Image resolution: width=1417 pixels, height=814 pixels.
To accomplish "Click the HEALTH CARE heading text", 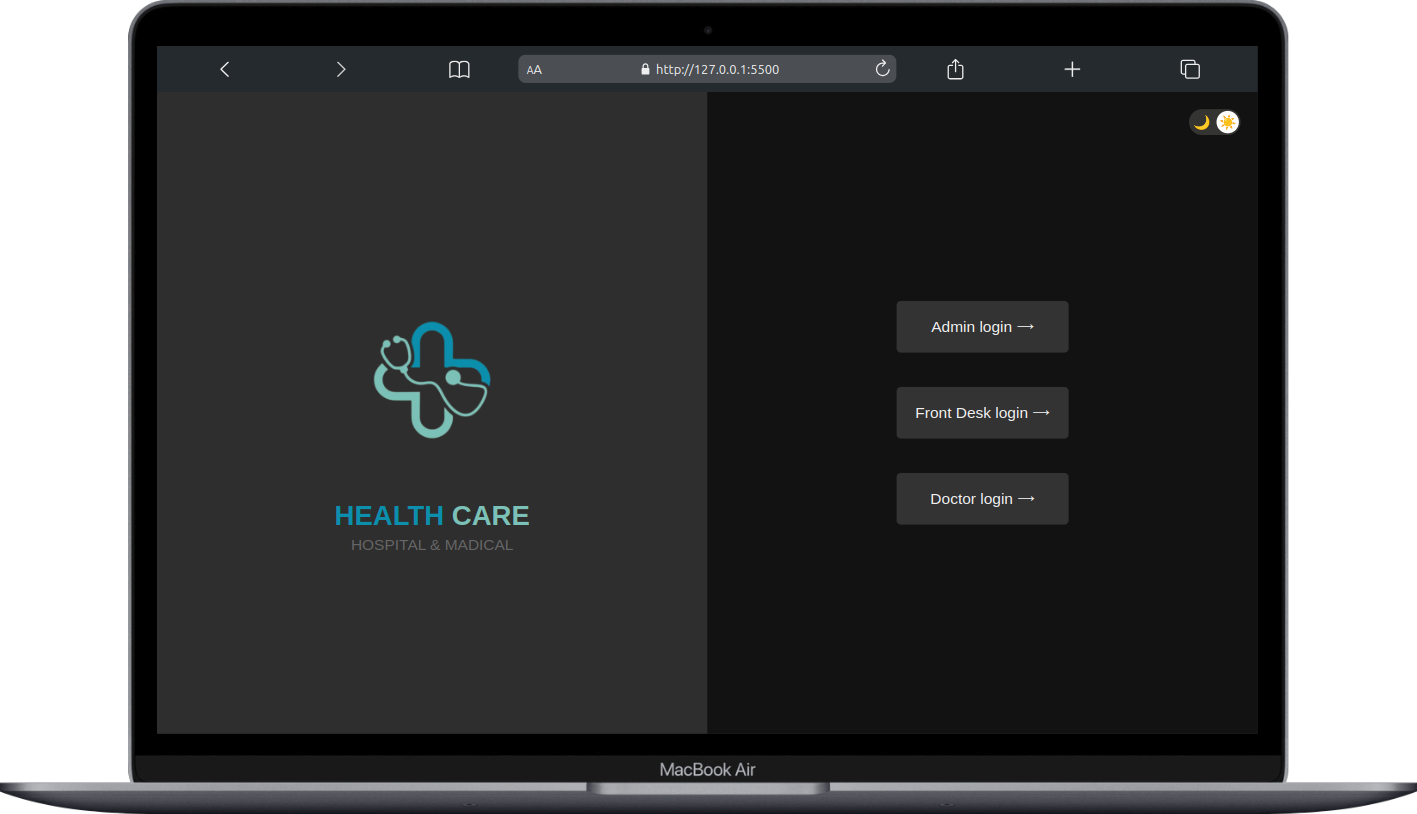I will (x=431, y=515).
